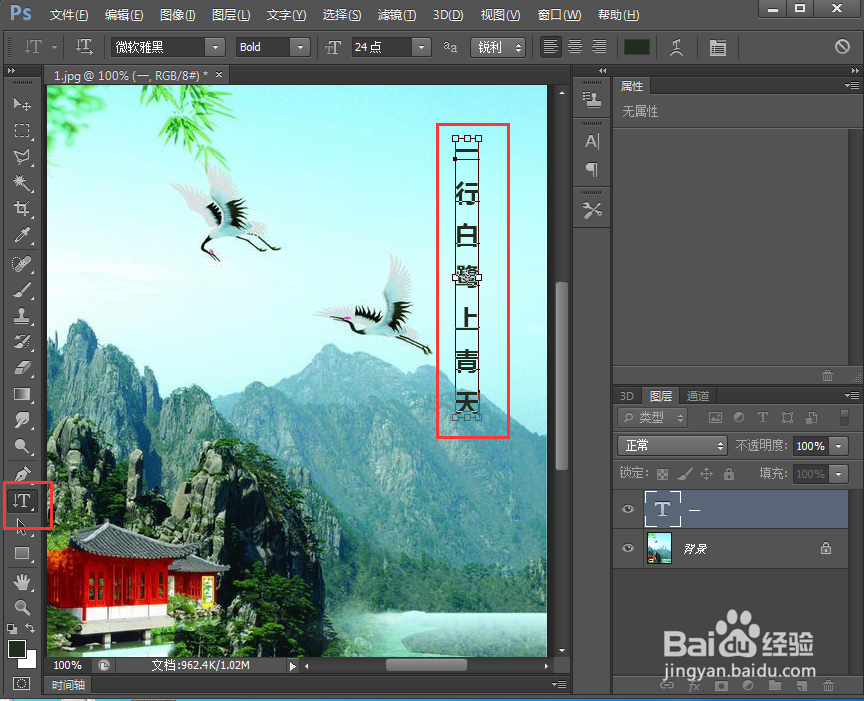Open the 图层(L) menu
The image size is (864, 701).
(231, 15)
